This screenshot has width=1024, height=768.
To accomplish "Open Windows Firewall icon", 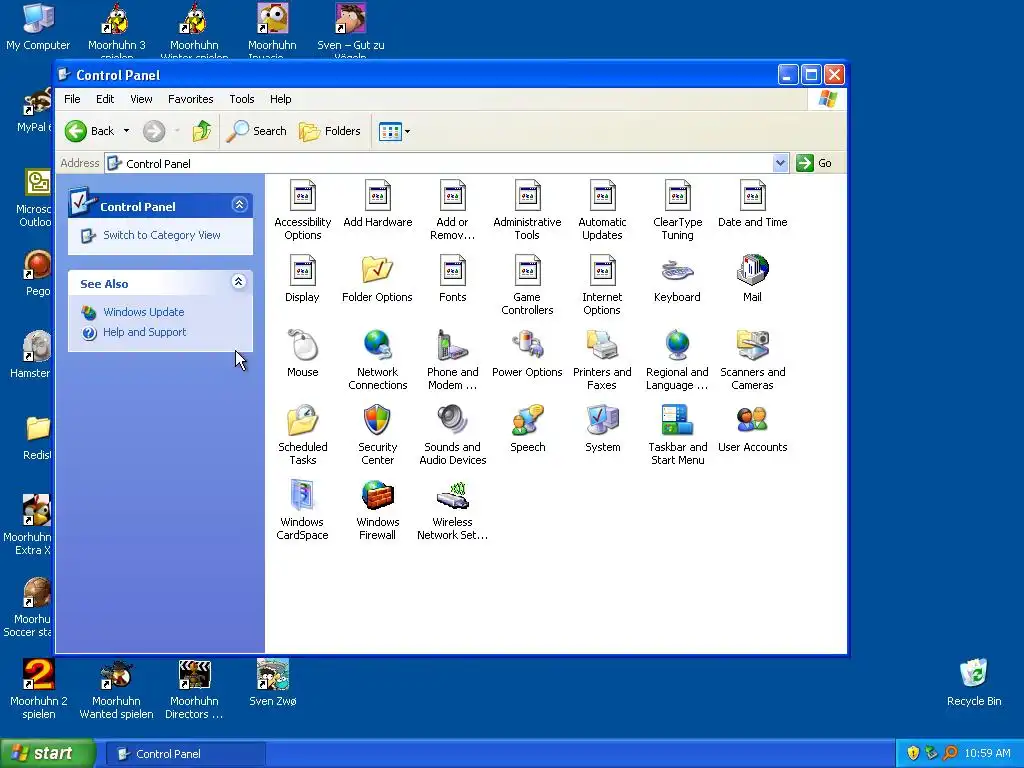I will click(377, 496).
